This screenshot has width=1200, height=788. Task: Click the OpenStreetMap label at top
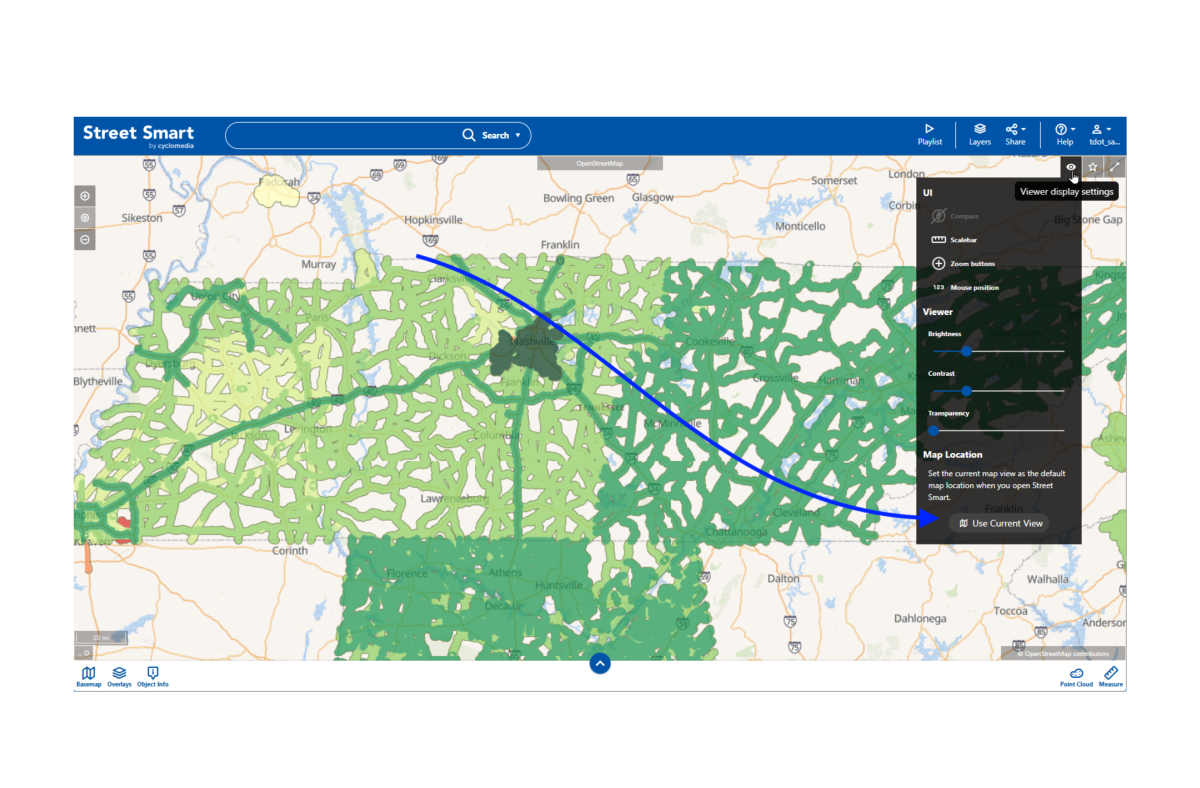pyautogui.click(x=600, y=162)
